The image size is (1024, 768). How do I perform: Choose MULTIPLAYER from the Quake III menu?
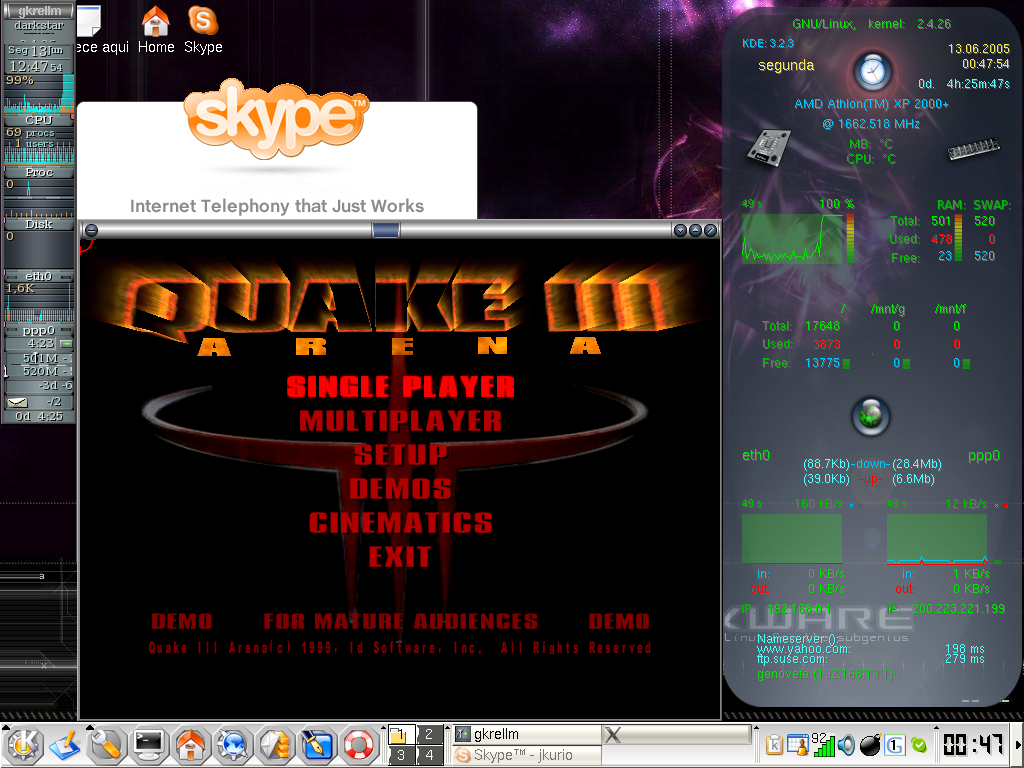(x=400, y=420)
